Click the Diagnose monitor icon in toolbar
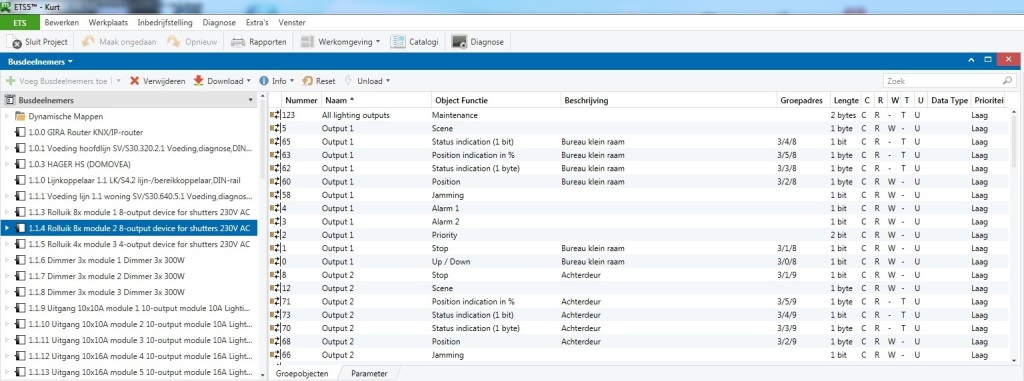 pos(459,42)
